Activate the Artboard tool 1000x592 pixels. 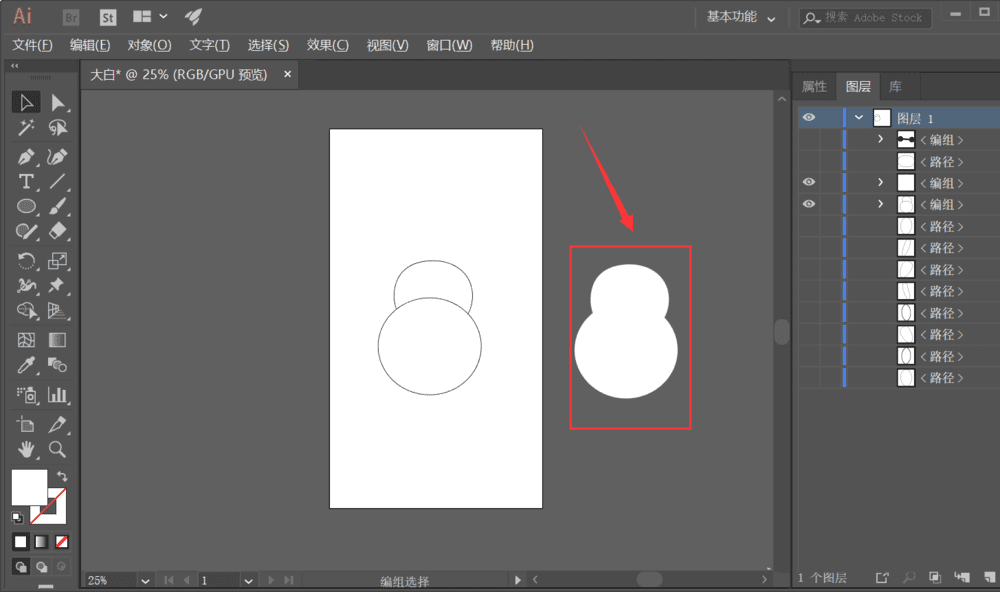(x=26, y=424)
